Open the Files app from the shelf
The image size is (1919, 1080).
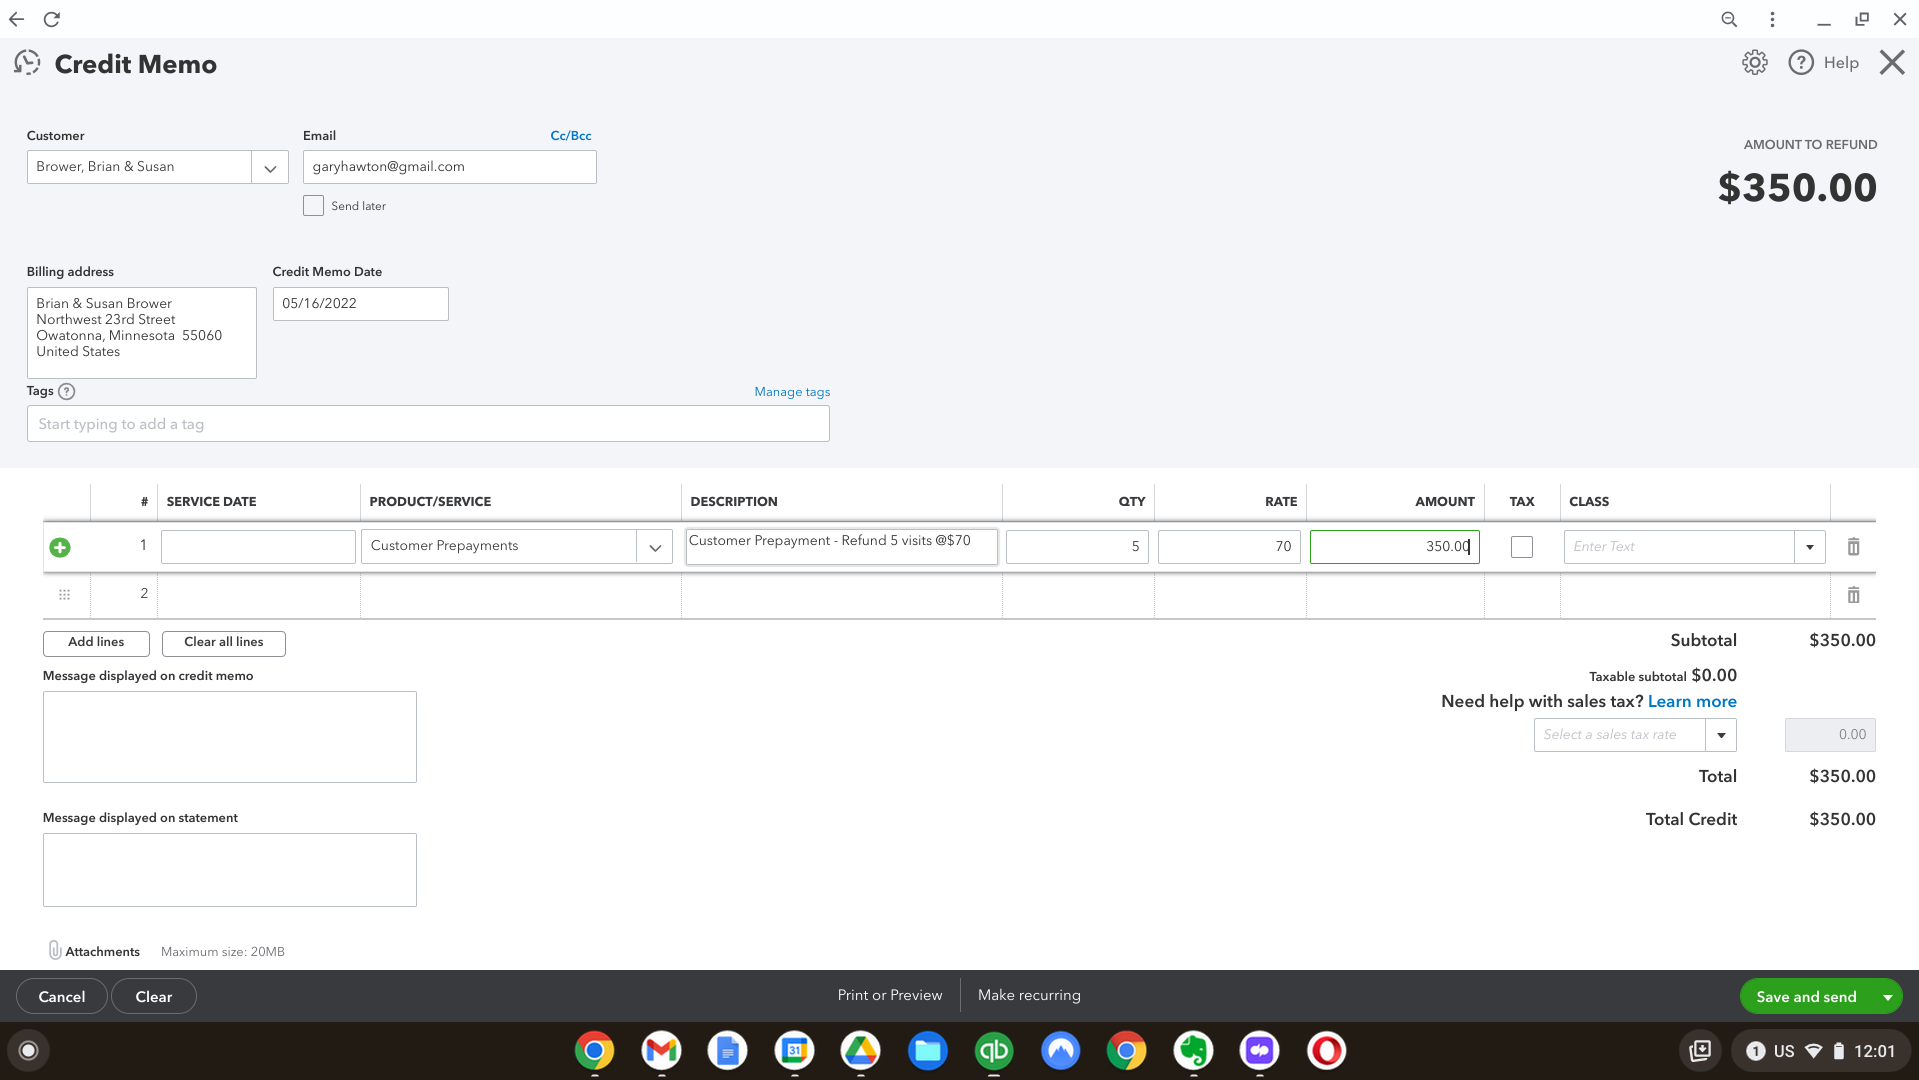coord(927,1051)
